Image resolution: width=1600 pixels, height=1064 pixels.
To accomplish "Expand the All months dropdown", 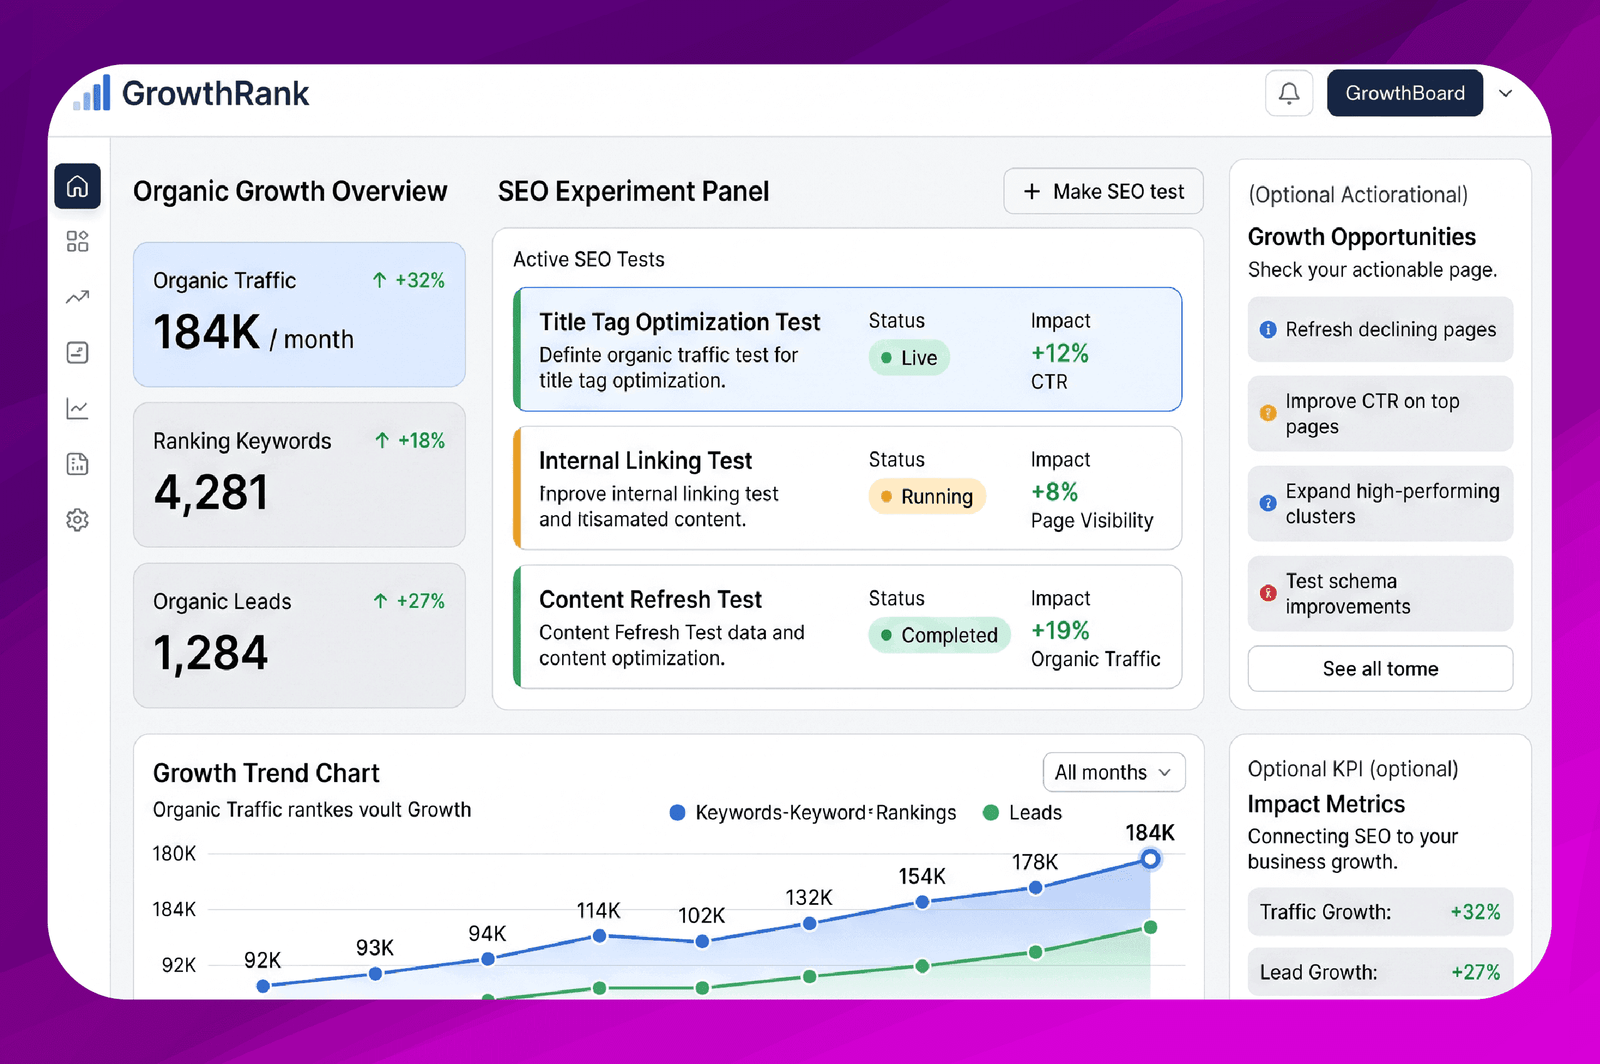I will 1114,772.
